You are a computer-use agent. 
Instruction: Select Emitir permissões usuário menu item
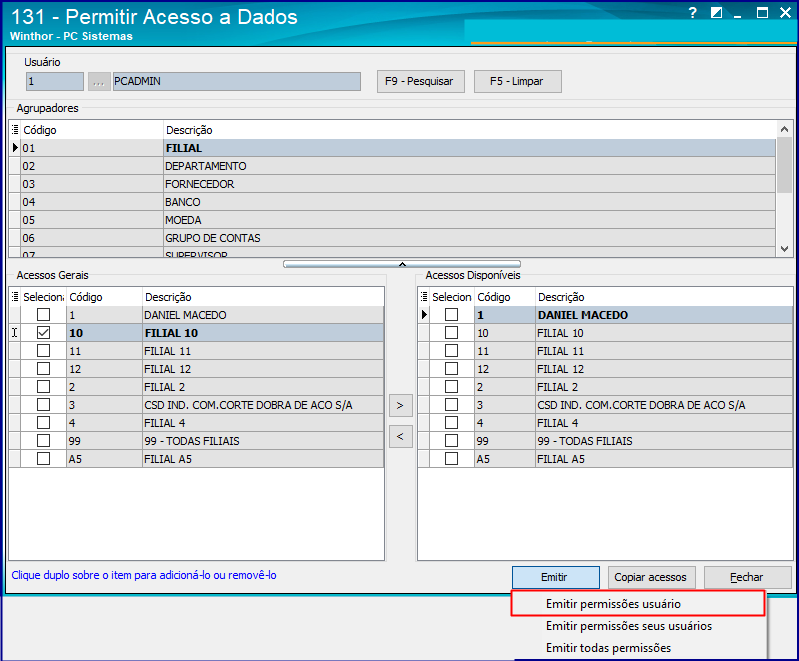[638, 604]
